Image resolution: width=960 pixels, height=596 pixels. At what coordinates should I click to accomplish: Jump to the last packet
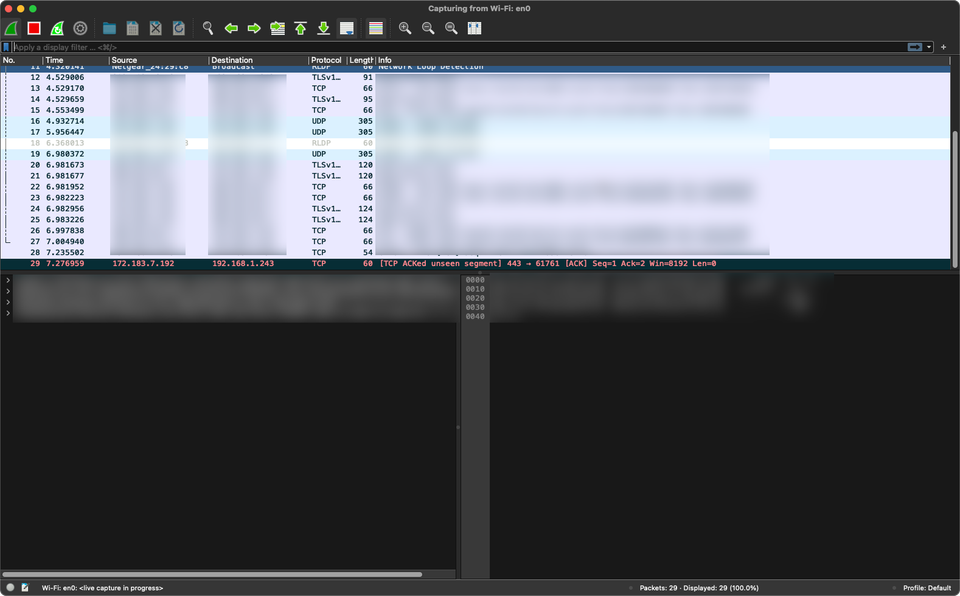(324, 28)
